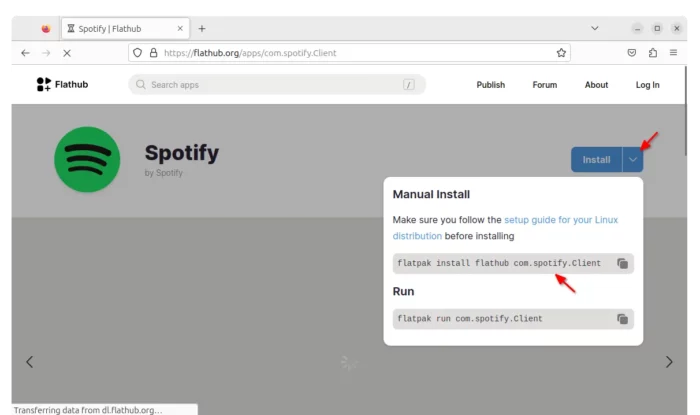Open the About page
Screen dimensions: 700x415
click(596, 85)
